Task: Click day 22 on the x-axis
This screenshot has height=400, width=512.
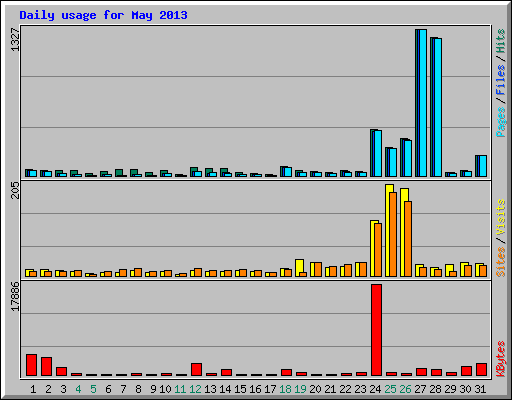Action: (x=345, y=389)
